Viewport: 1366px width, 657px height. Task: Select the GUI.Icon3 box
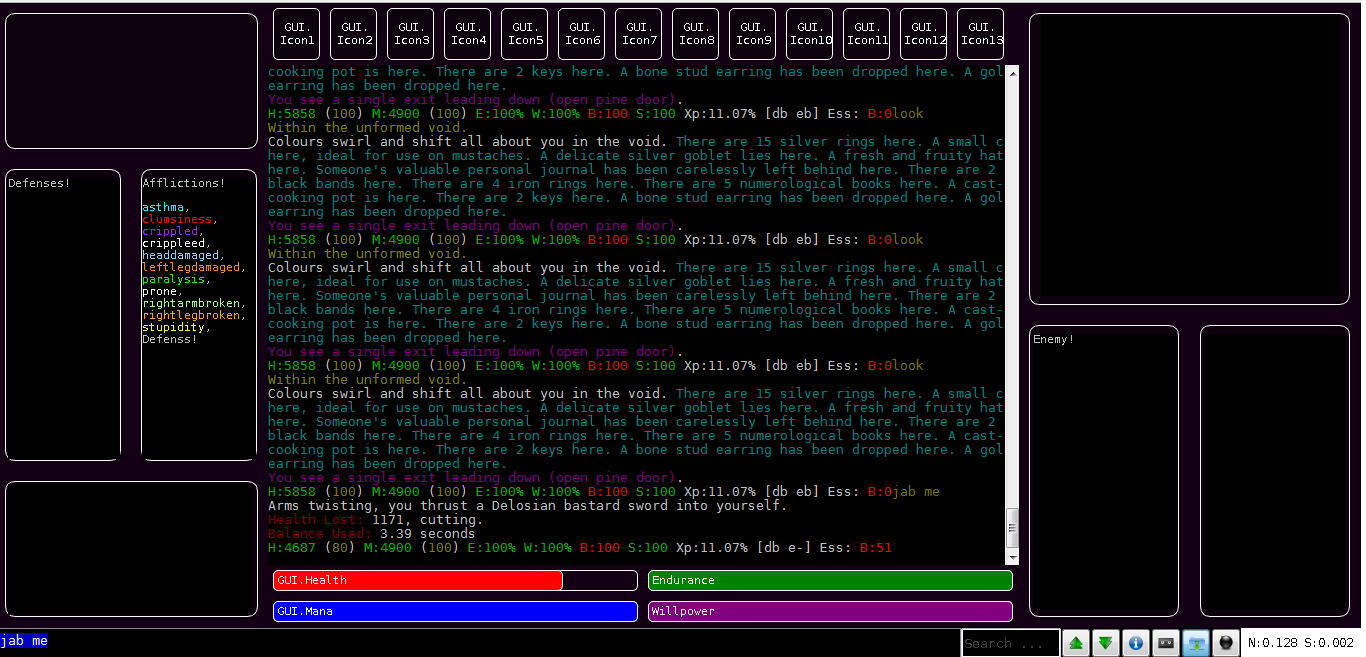point(411,34)
